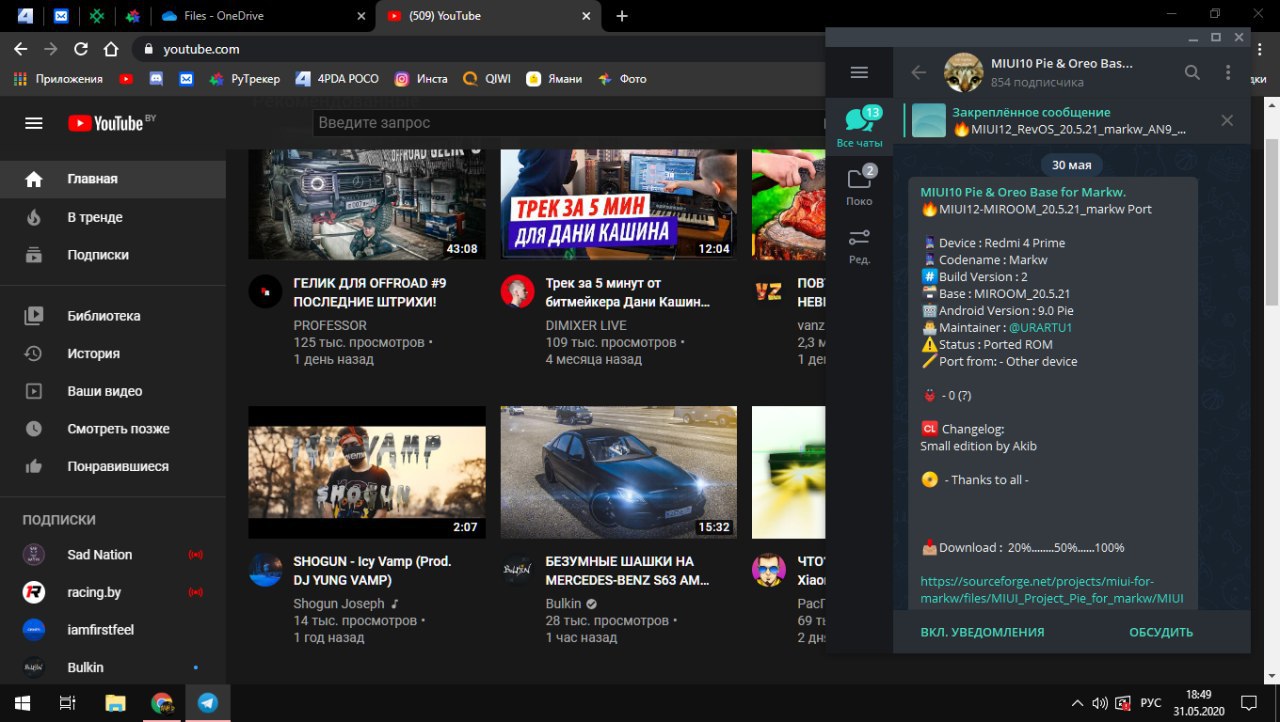
Task: Open Sad Nation subscription channel
Action: pos(112,555)
